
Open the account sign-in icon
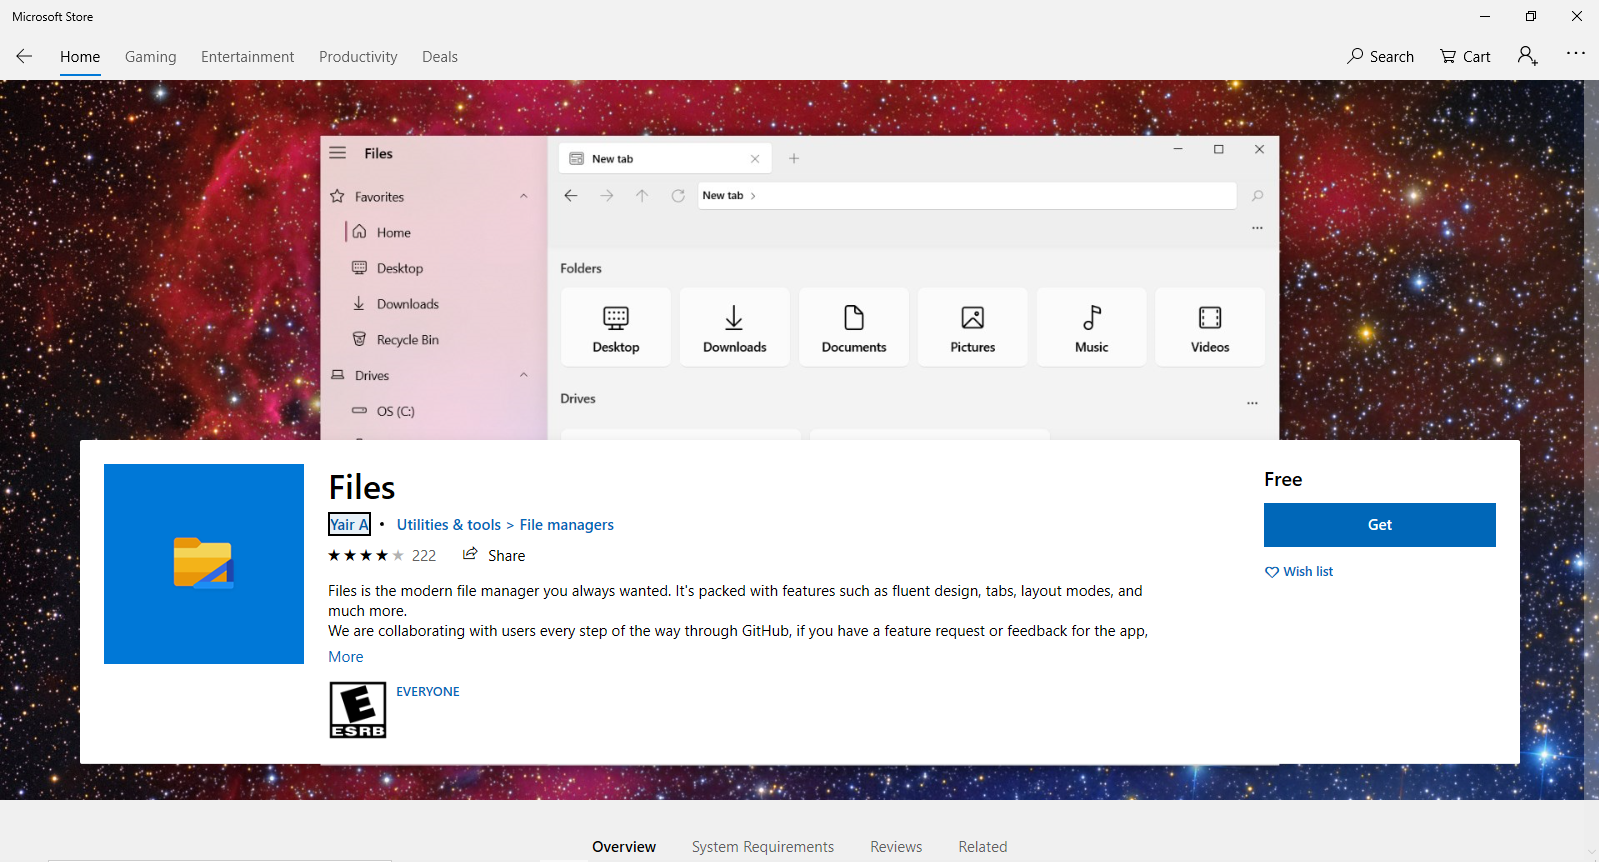(1527, 56)
